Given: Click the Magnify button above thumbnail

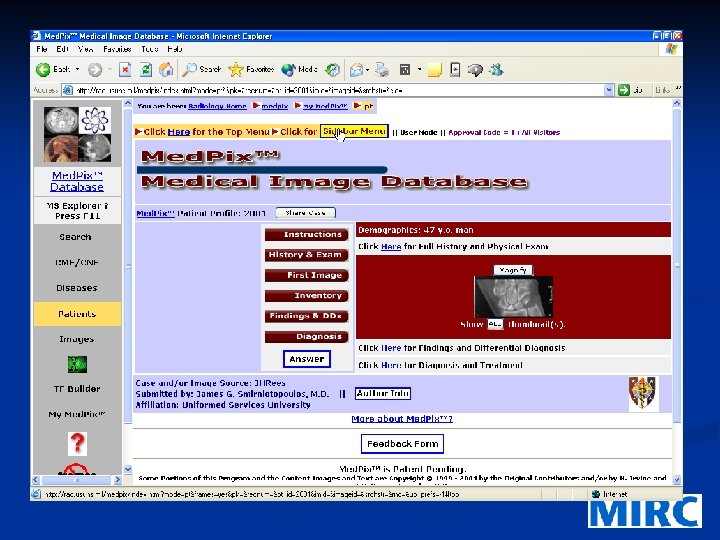Looking at the screenshot, I should 513,270.
